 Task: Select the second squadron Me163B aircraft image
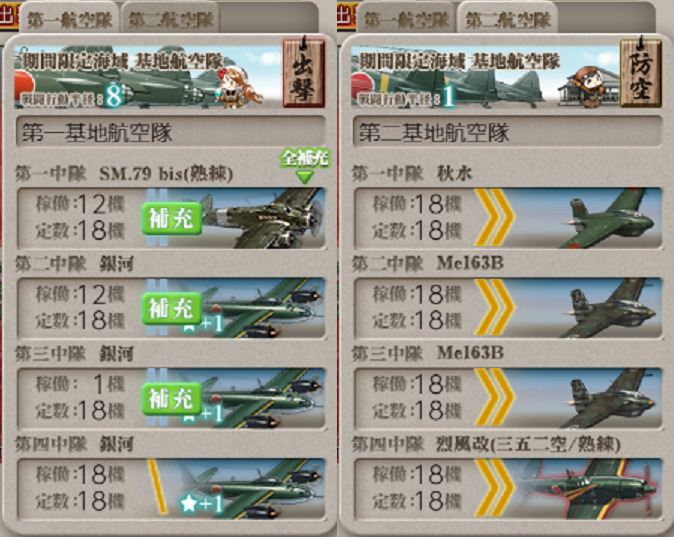point(610,308)
